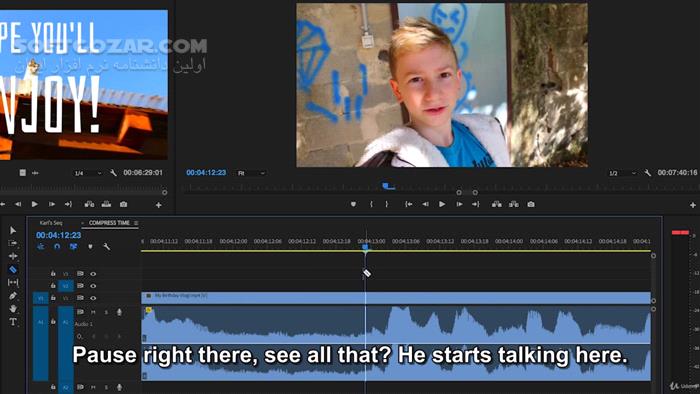Viewport: 700px width, 394px height.
Task: Toggle A1 source patching button
Action: point(41,343)
